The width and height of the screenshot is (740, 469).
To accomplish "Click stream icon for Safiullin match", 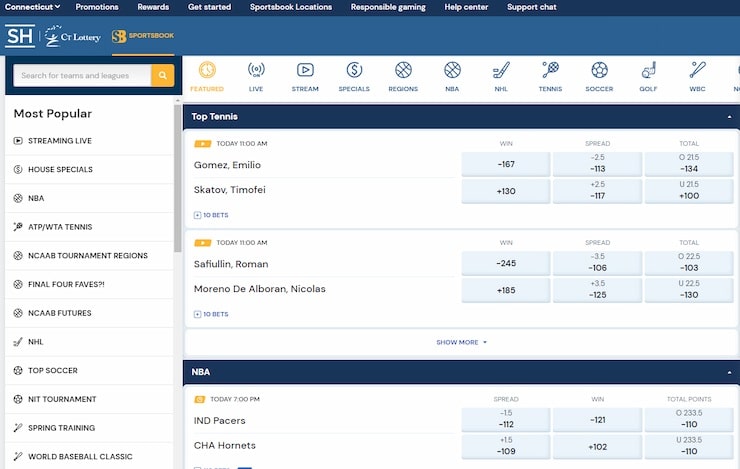I will pyautogui.click(x=202, y=243).
